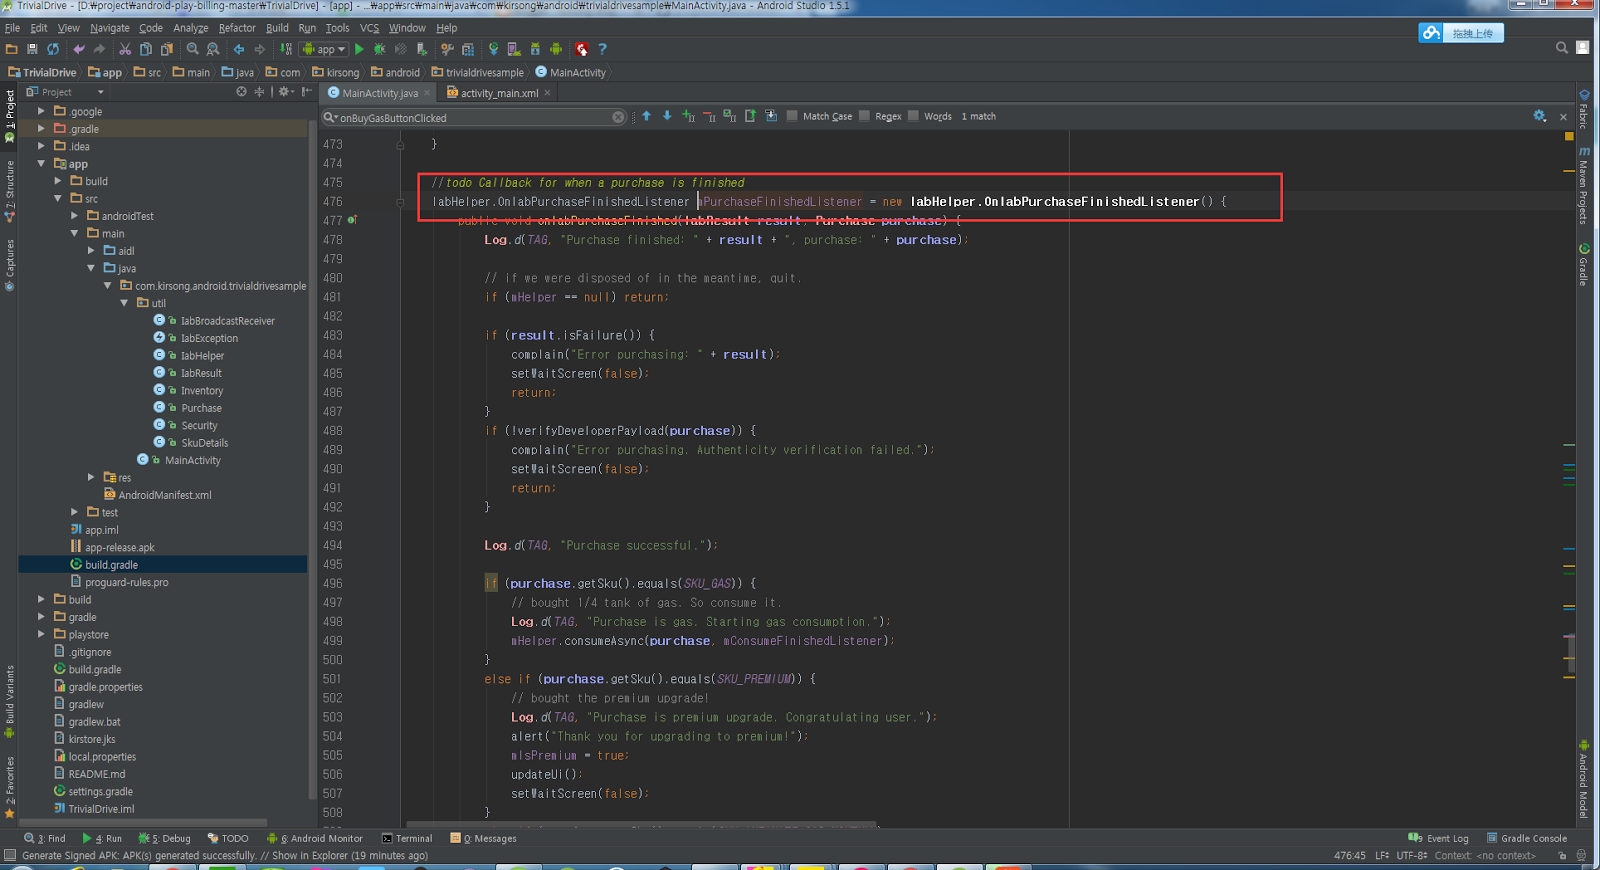Click the Save All toolbar icon
This screenshot has width=1600, height=870.
(x=32, y=49)
